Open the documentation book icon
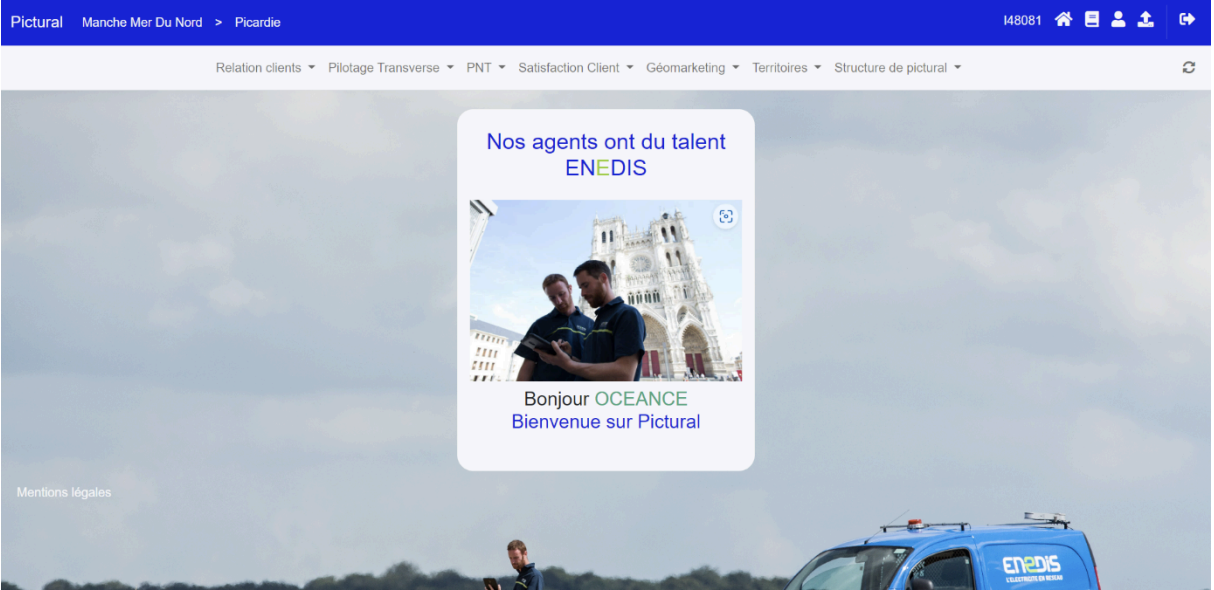The image size is (1214, 590). 1092,19
